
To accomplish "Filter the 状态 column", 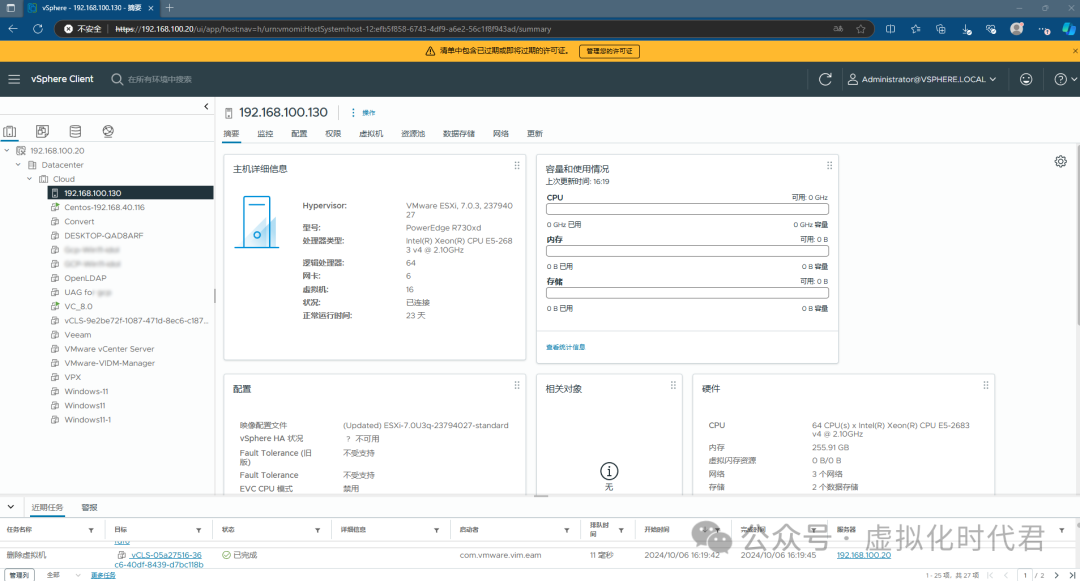I will coord(318,530).
